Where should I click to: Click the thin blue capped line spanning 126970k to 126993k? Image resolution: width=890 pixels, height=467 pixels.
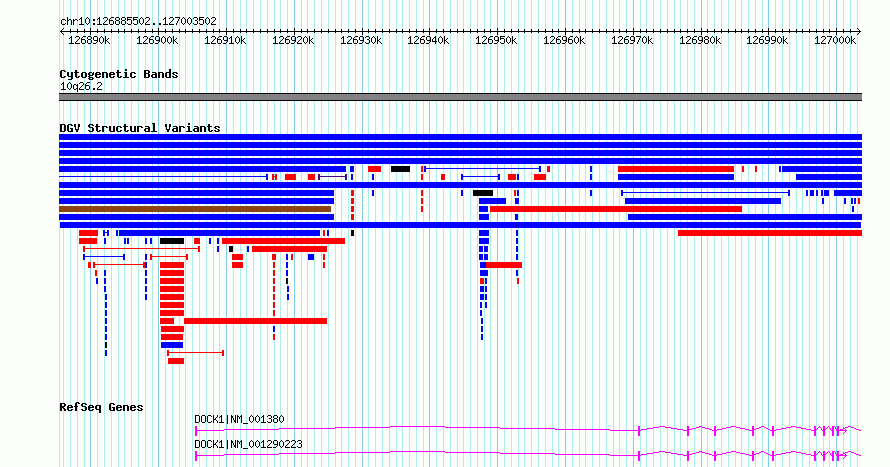[x=706, y=193]
